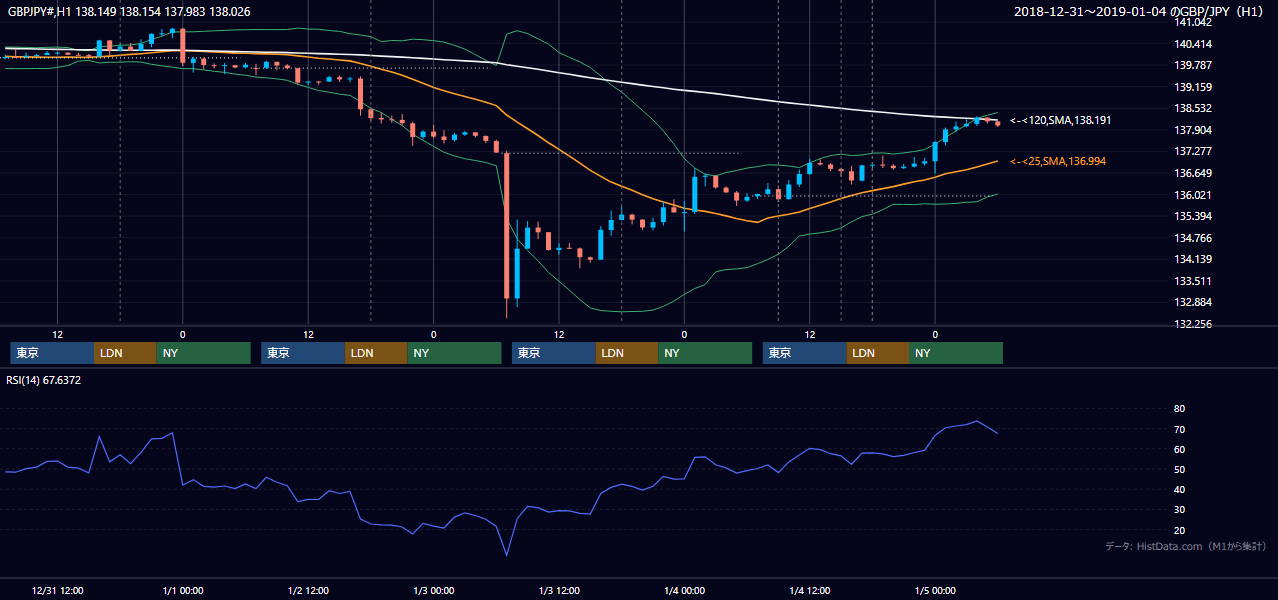Viewport: 1278px width, 600px height.
Task: Click RSI scale level 80
Action: click(x=1180, y=409)
